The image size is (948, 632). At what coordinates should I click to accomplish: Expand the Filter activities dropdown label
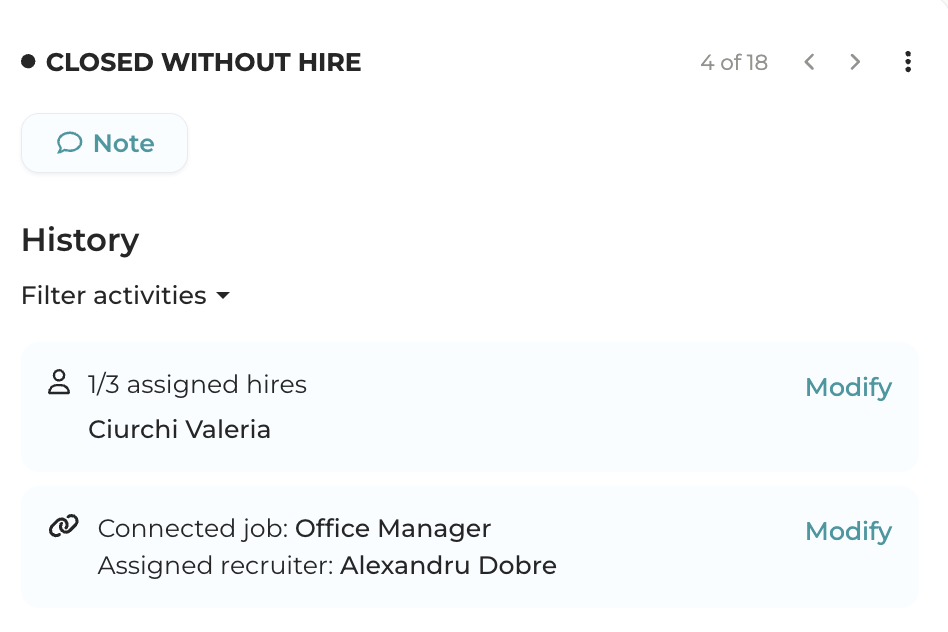coord(114,296)
